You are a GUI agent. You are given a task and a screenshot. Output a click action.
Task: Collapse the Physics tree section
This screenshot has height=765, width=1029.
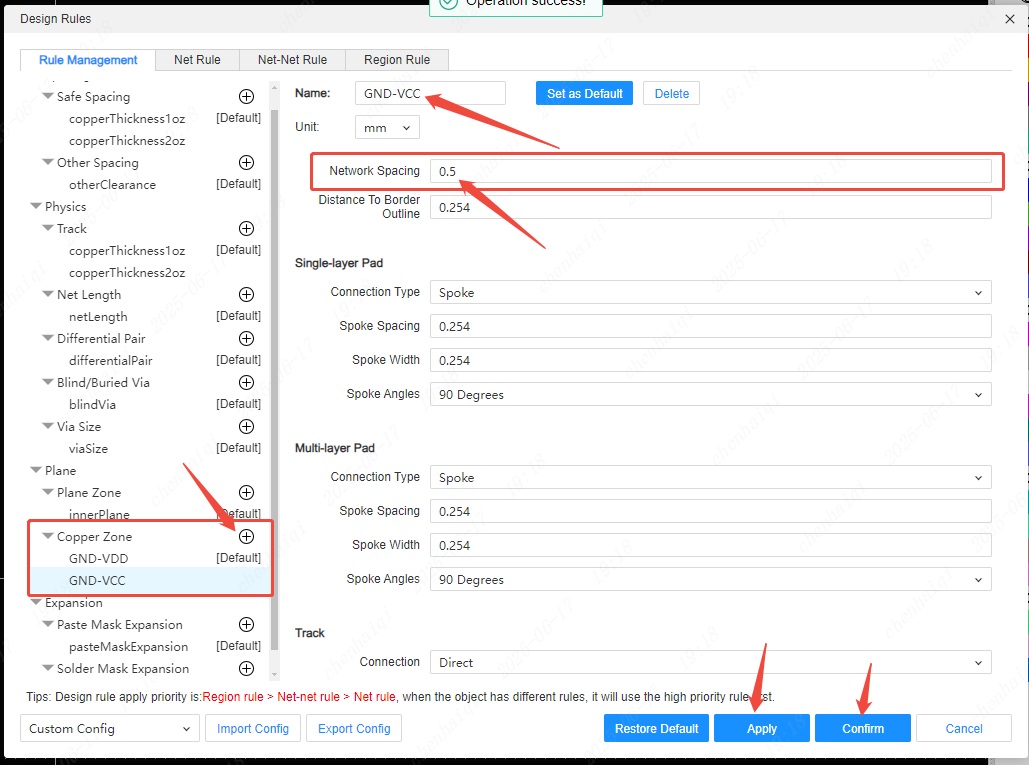click(x=36, y=207)
